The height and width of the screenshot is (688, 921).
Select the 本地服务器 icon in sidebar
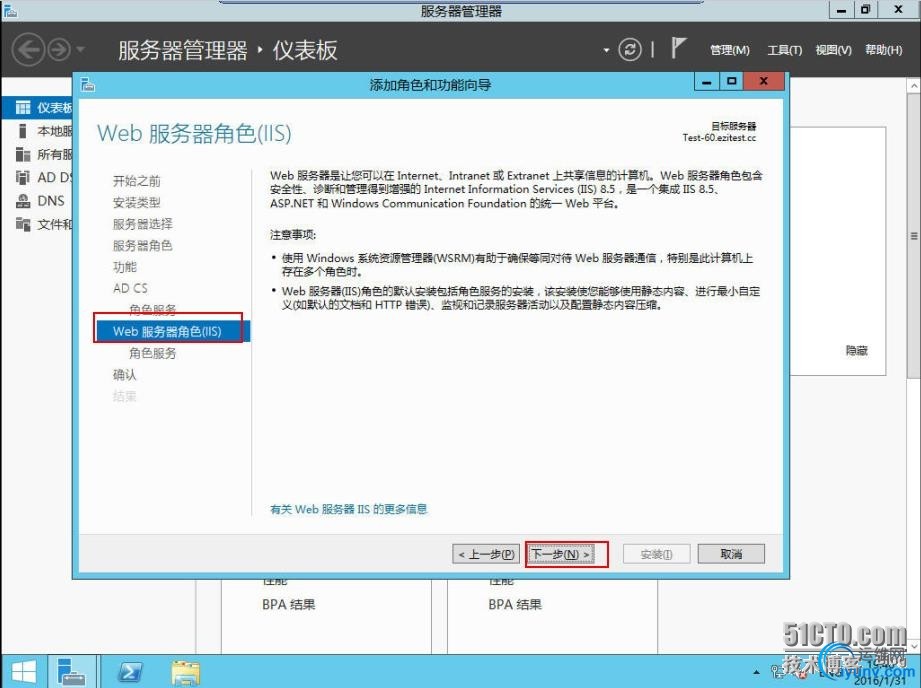click(23, 131)
